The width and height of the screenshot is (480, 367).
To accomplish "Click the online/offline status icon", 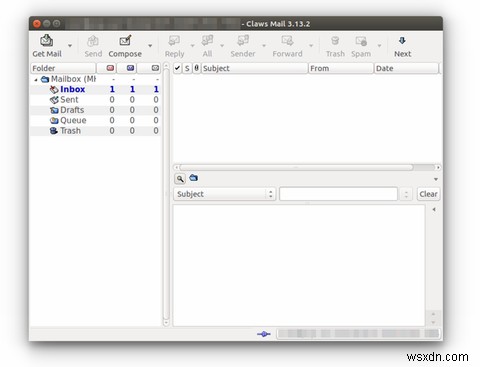I will (264, 334).
